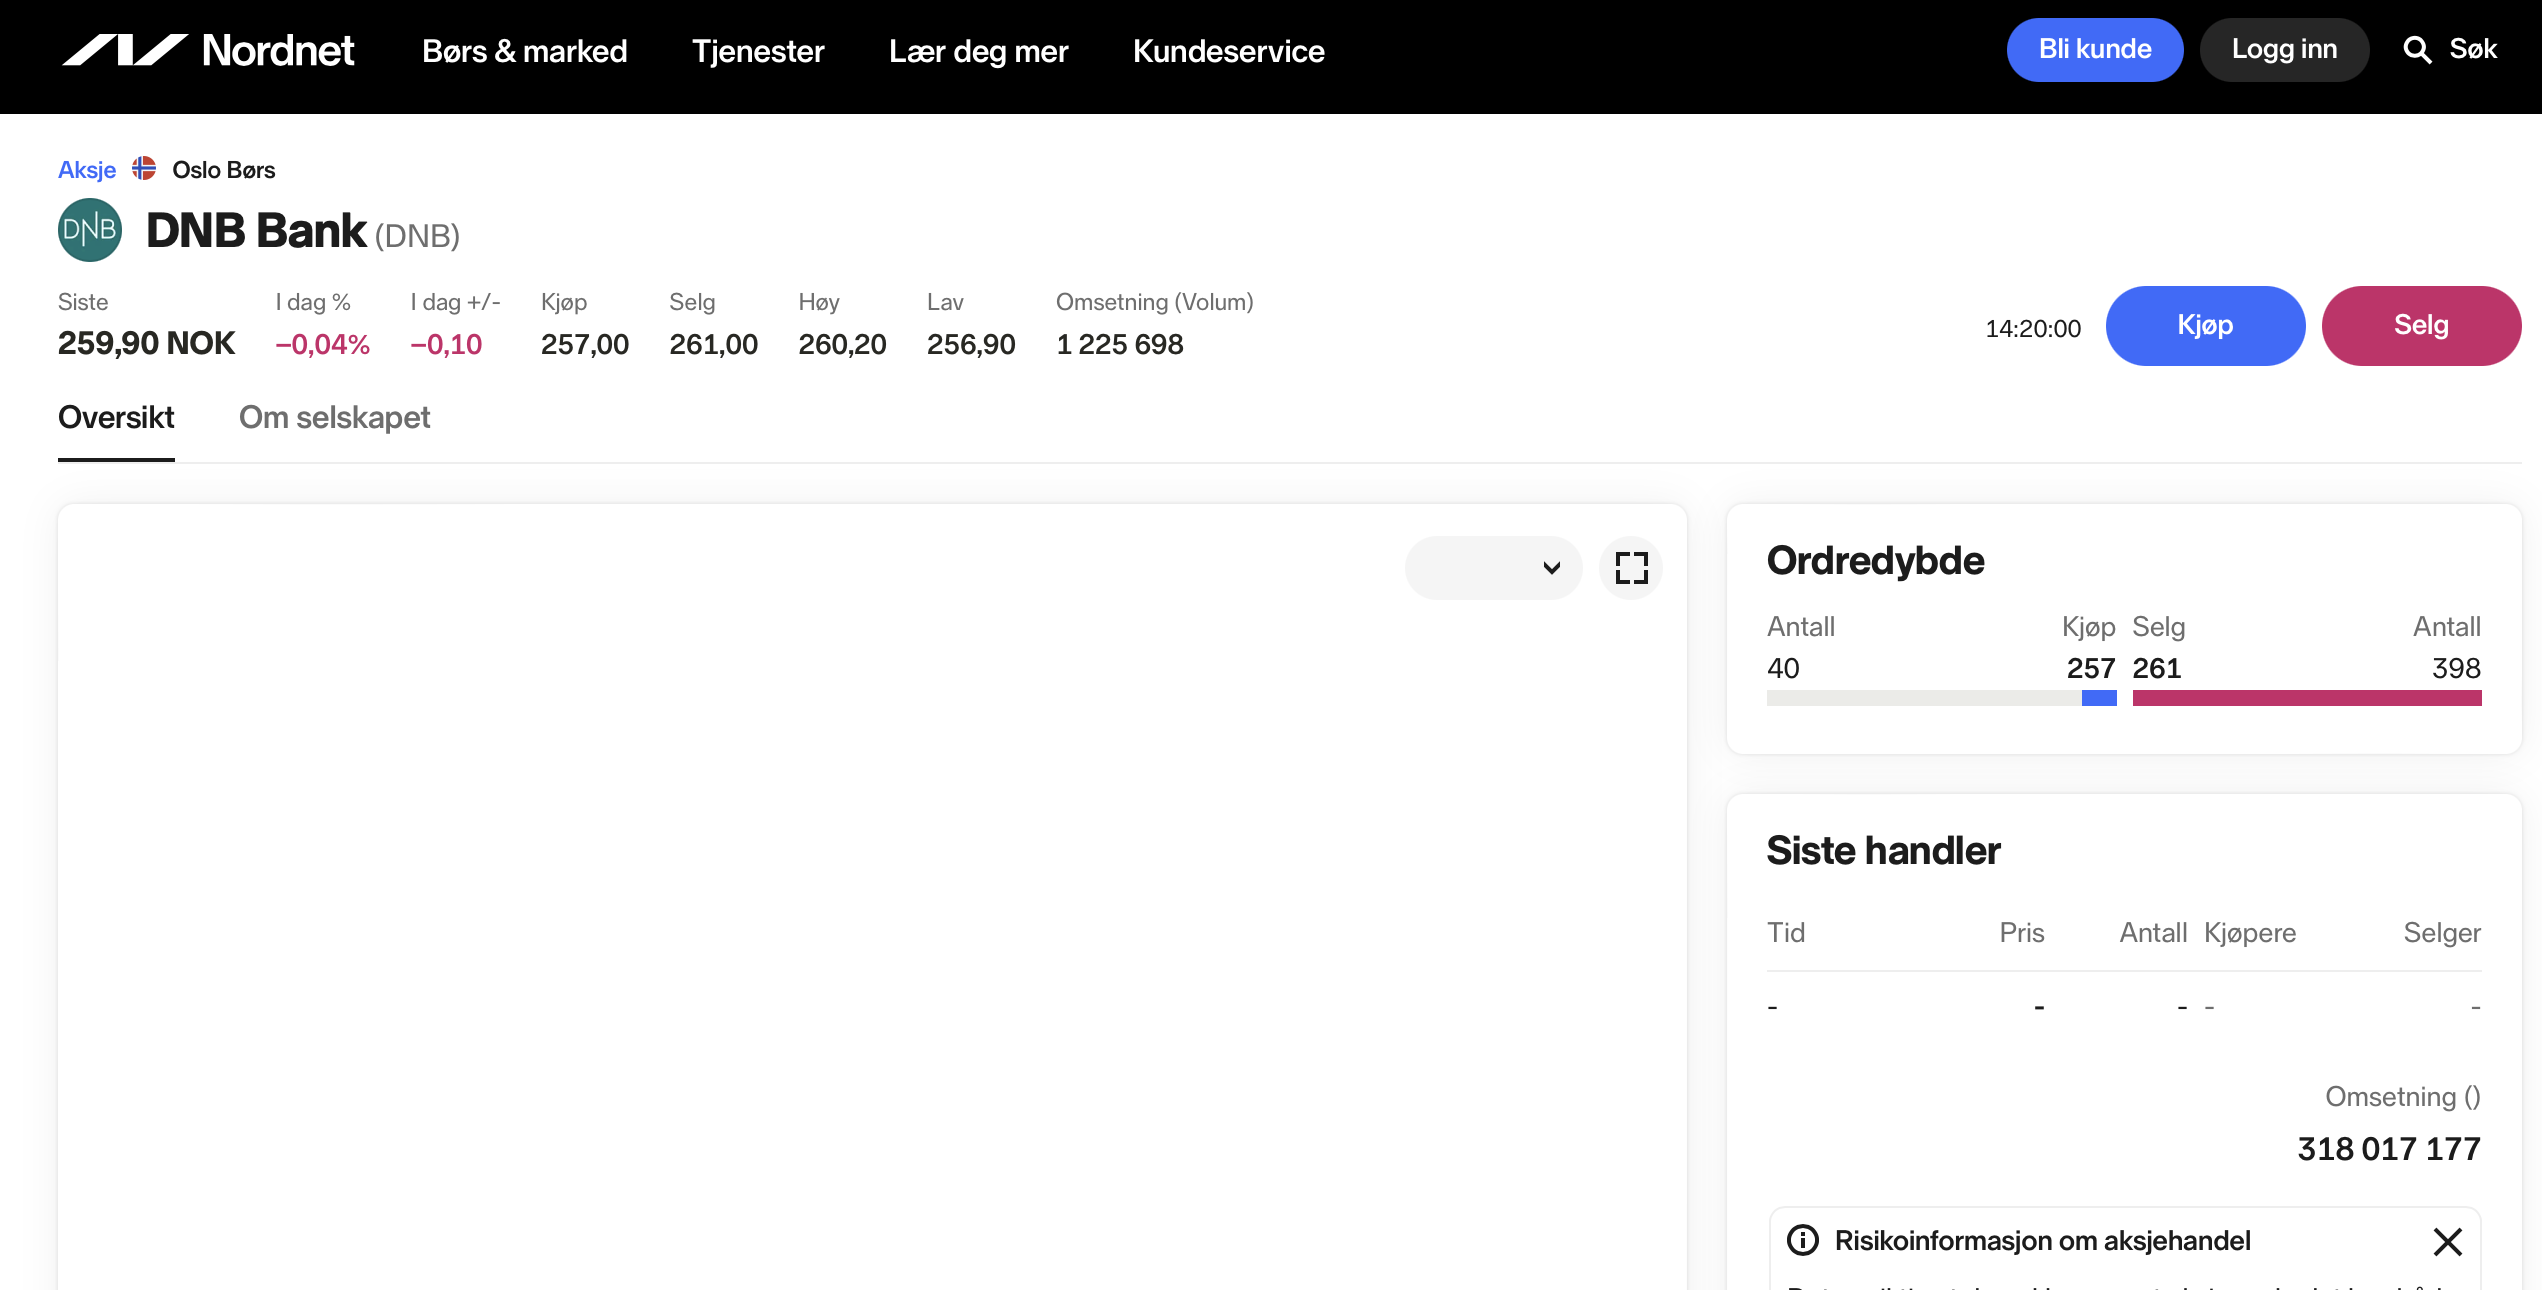Click Logg inn button
The image size is (2542, 1290).
pos(2284,49)
